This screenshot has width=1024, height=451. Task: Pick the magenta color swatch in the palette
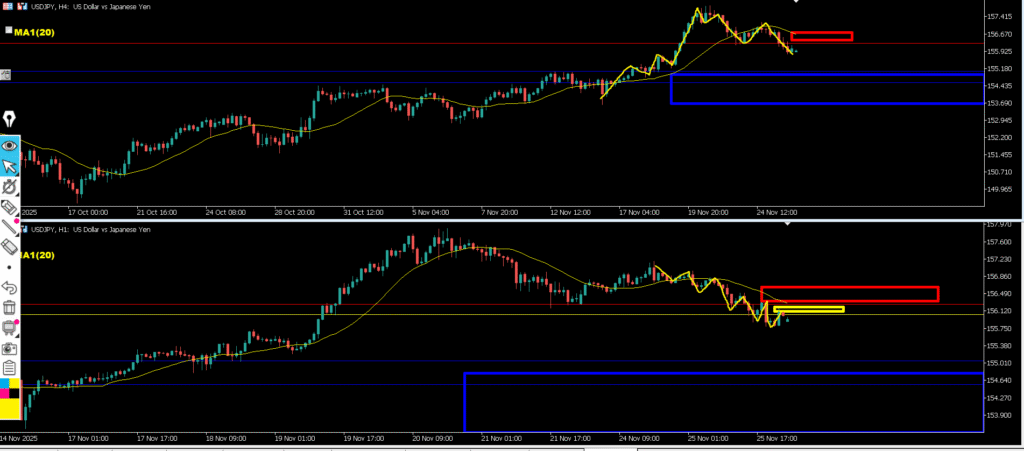[5, 394]
